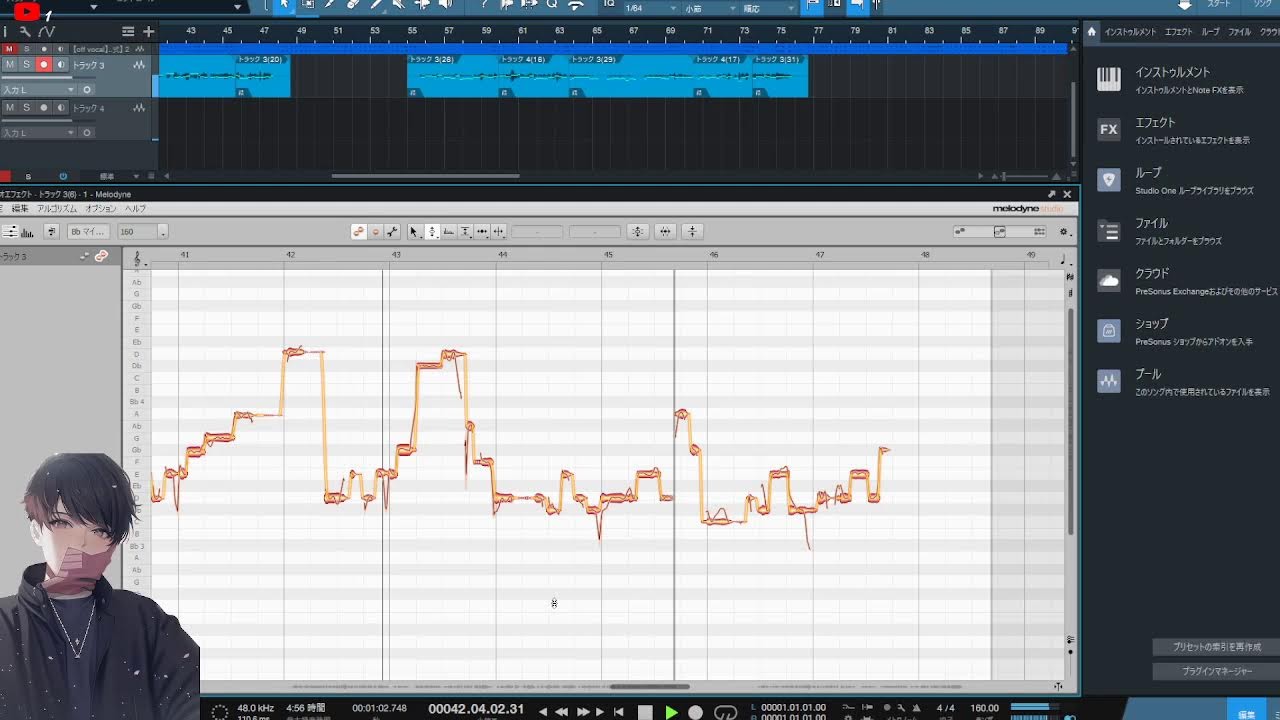
Task: Click the Melodyne main arrow tool
Action: pyautogui.click(x=414, y=232)
